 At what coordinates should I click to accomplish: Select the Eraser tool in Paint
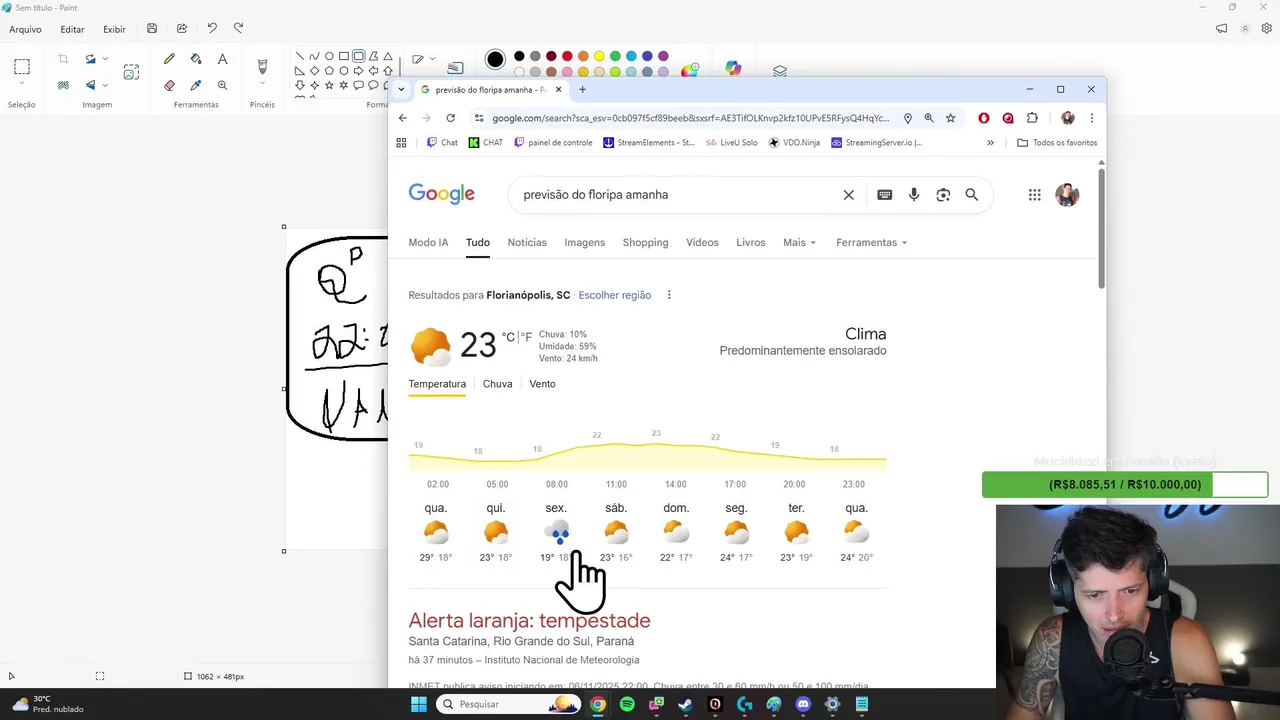pos(169,85)
